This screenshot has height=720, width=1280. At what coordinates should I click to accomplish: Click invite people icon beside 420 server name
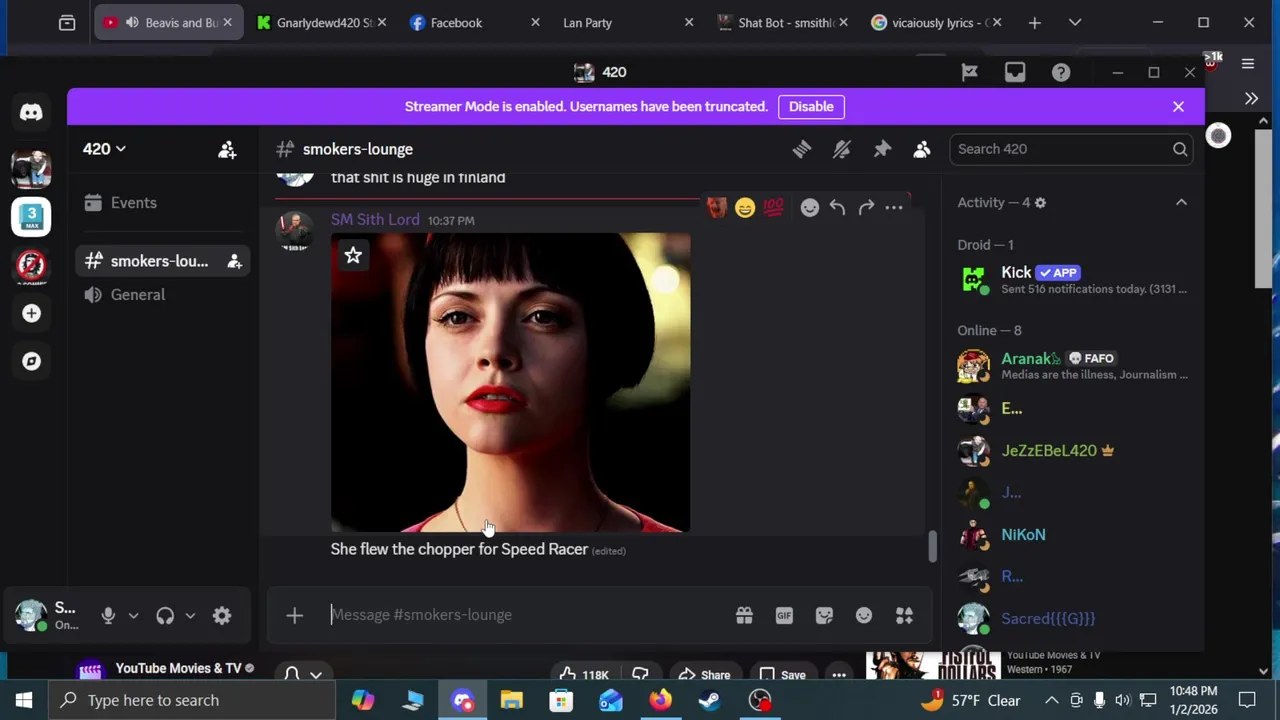(x=227, y=149)
